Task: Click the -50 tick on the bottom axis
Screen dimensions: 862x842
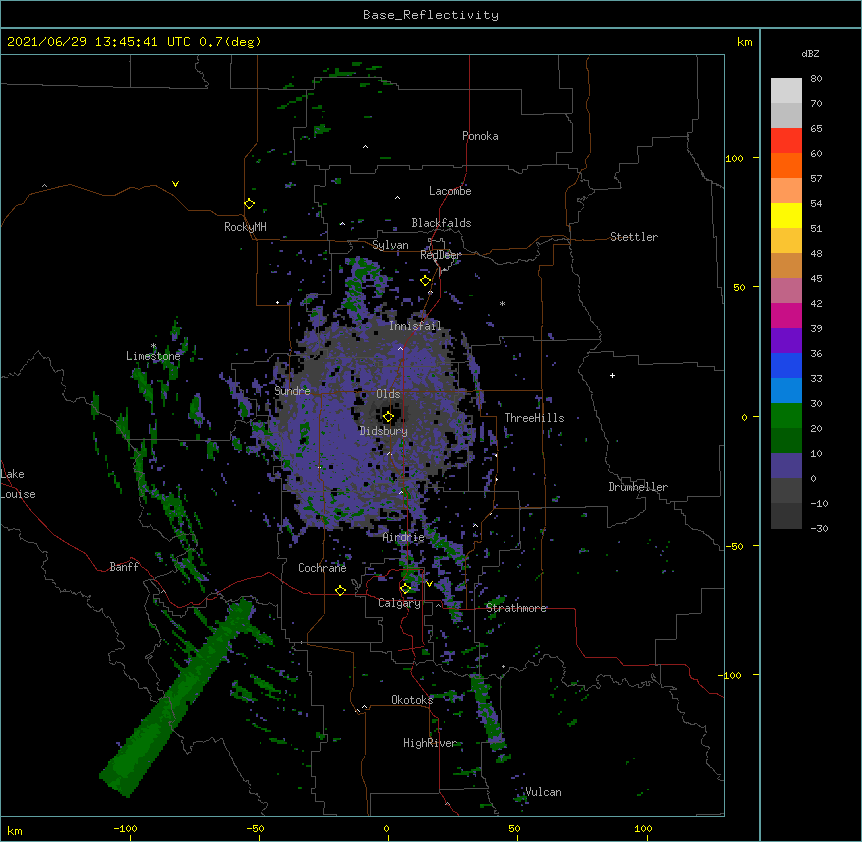Action: [x=255, y=828]
